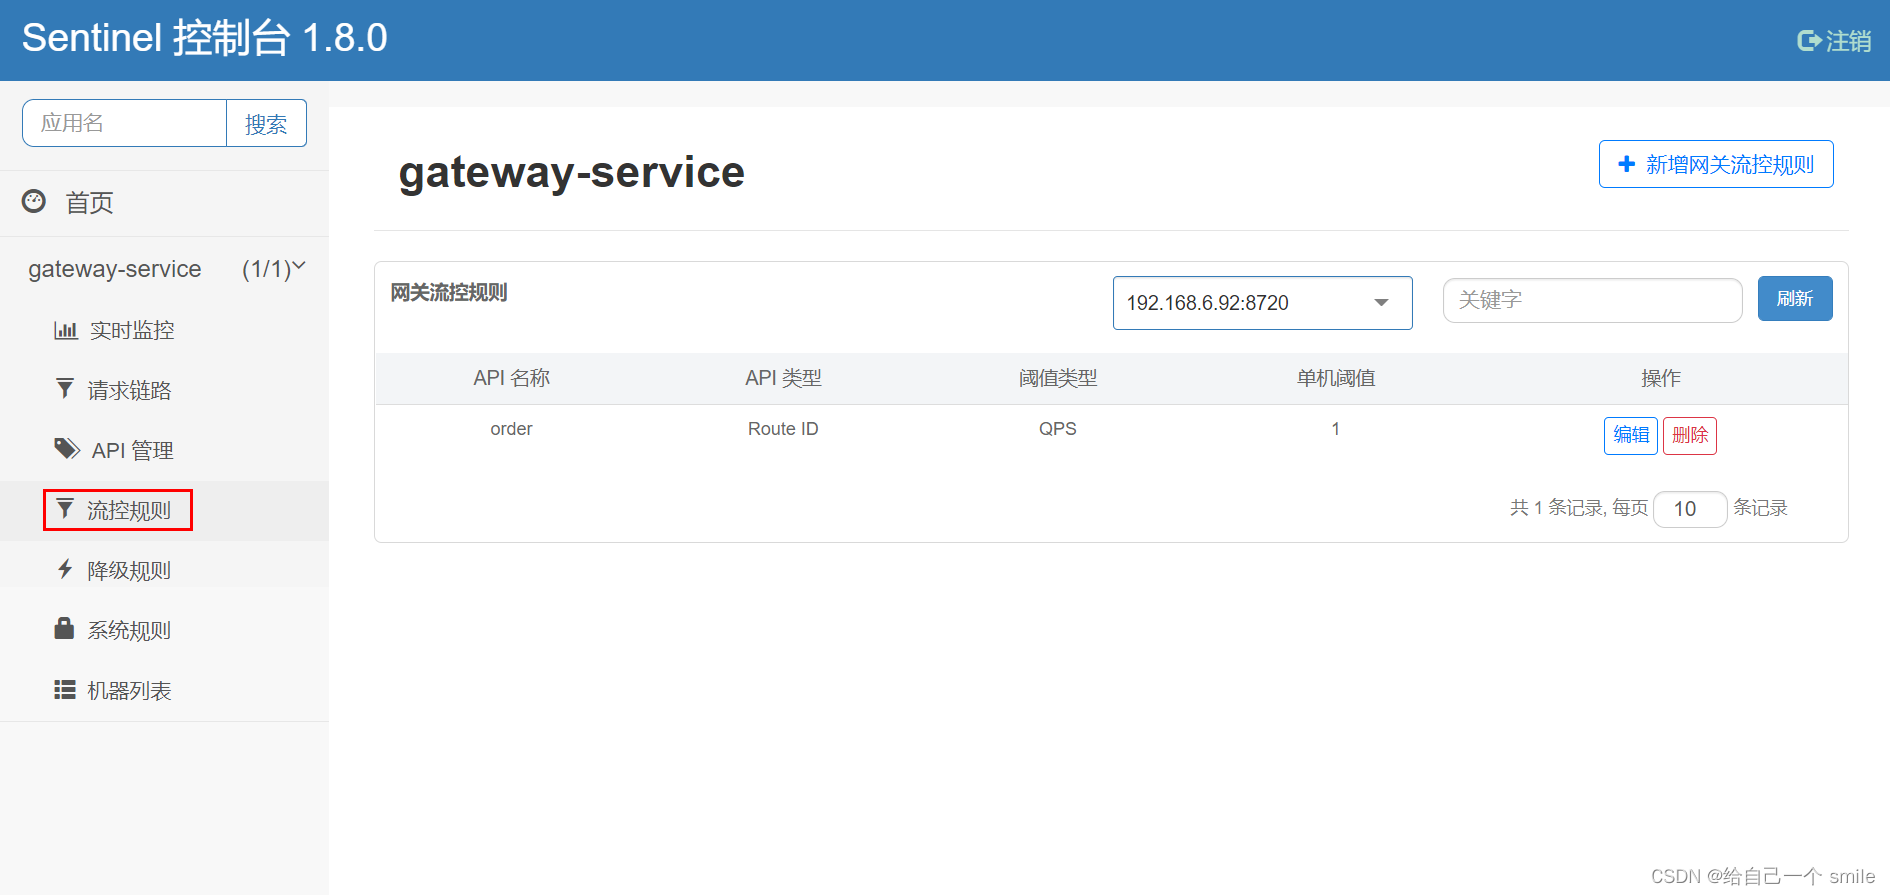Click the gateway-service sidebar app name
The image size is (1890, 895).
tap(115, 269)
